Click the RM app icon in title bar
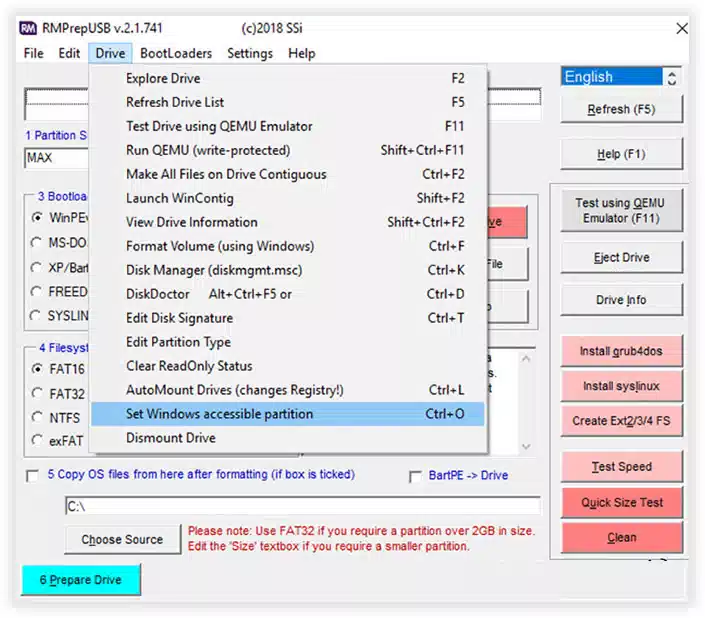The width and height of the screenshot is (705, 618). coord(27,28)
